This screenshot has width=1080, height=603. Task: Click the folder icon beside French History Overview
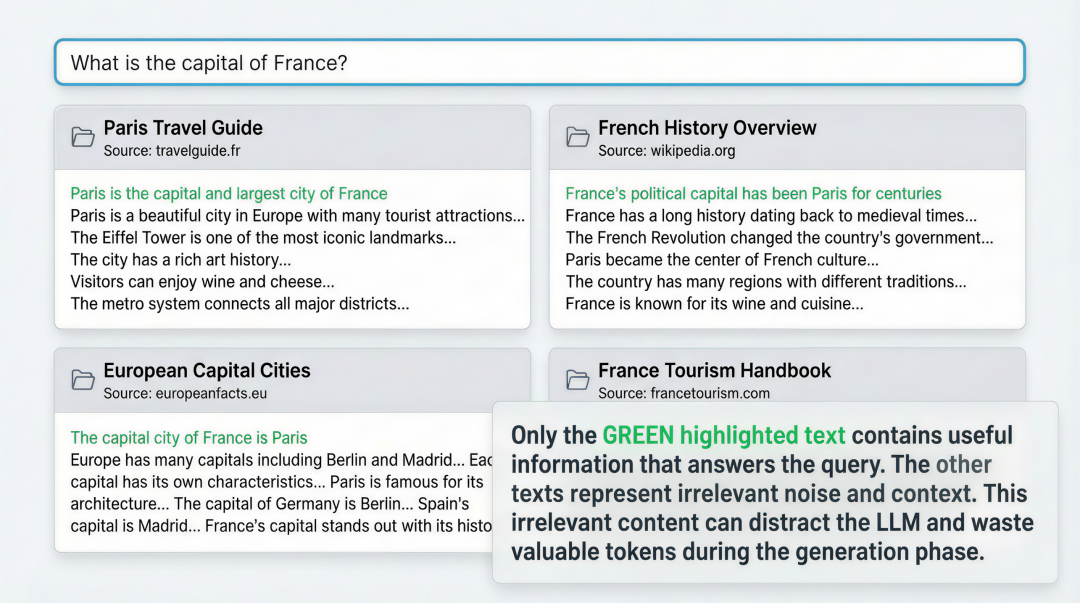[577, 137]
